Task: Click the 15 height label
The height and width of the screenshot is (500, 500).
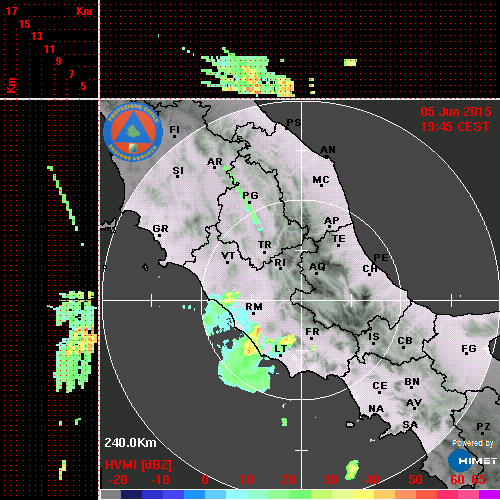Action: coord(24,24)
